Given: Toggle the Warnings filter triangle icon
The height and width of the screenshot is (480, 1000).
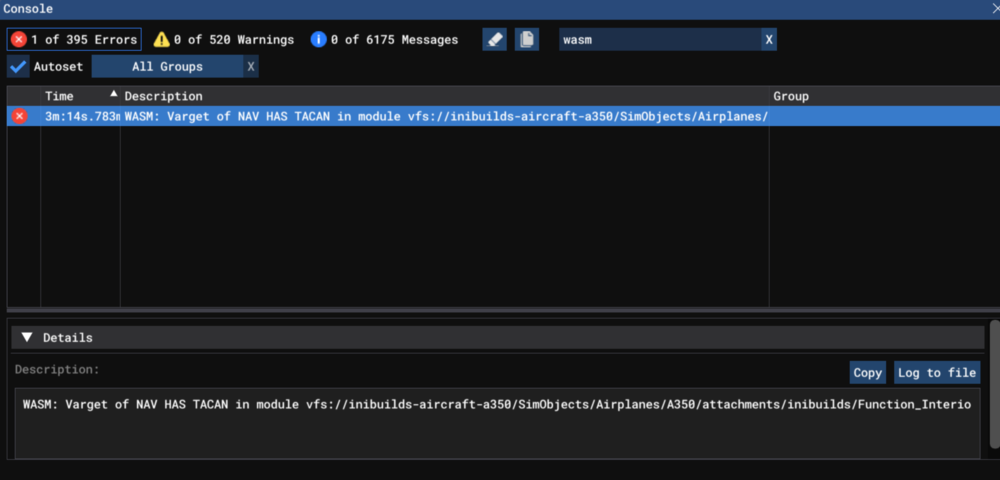Looking at the screenshot, I should pyautogui.click(x=161, y=40).
